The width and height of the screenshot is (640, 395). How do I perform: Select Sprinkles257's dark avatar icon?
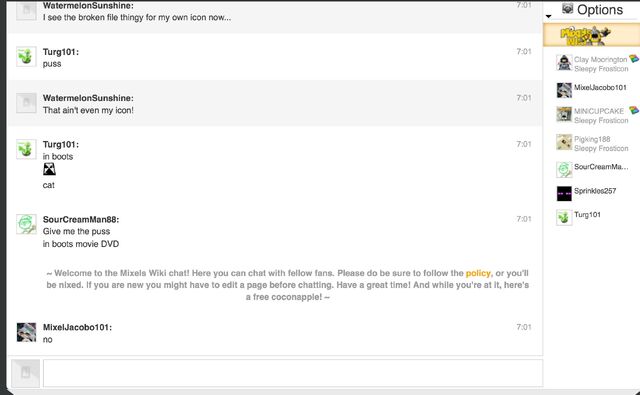564,193
